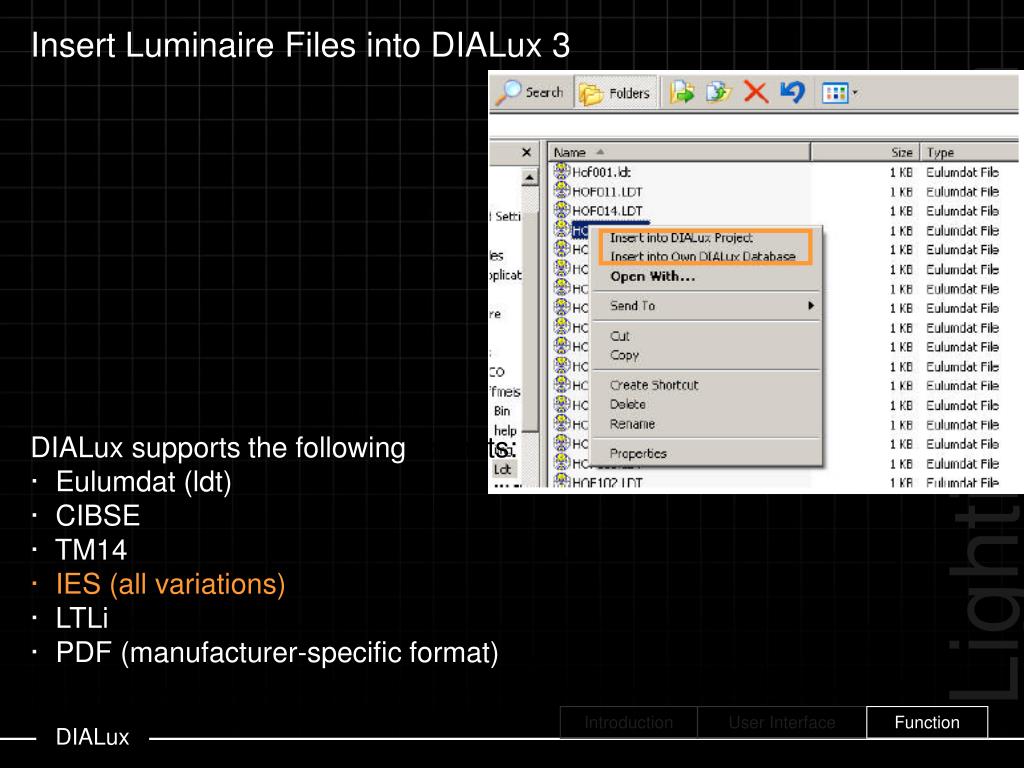Open the Introduction slide tab
Viewport: 1024px width, 768px height.
pos(628,722)
